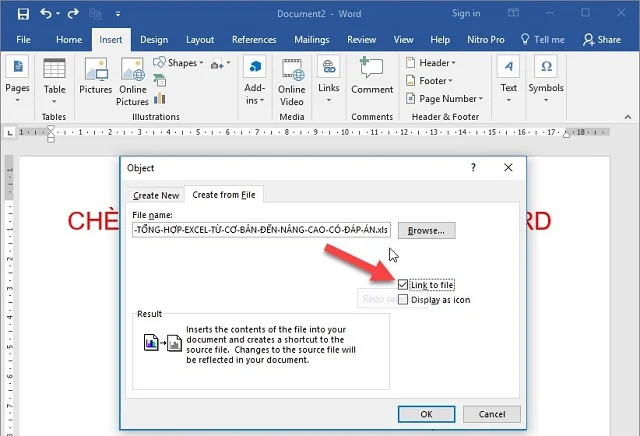Open the Pages gallery
Image resolution: width=640 pixels, height=436 pixels.
(17, 79)
